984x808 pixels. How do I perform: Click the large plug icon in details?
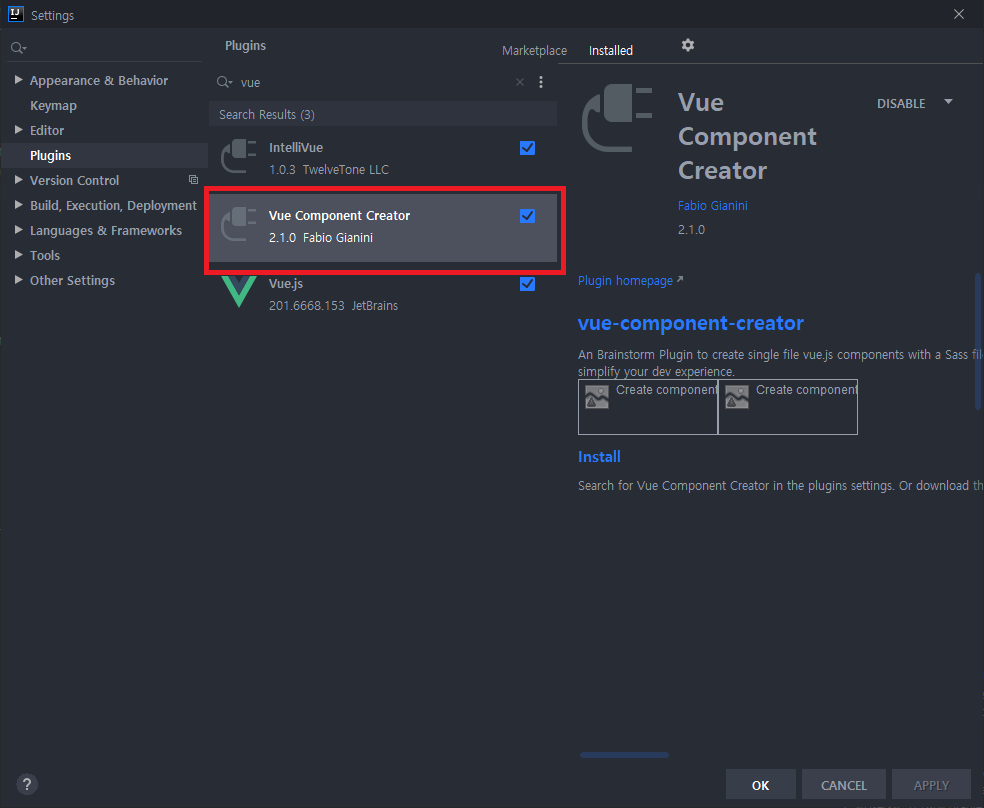[x=618, y=119]
